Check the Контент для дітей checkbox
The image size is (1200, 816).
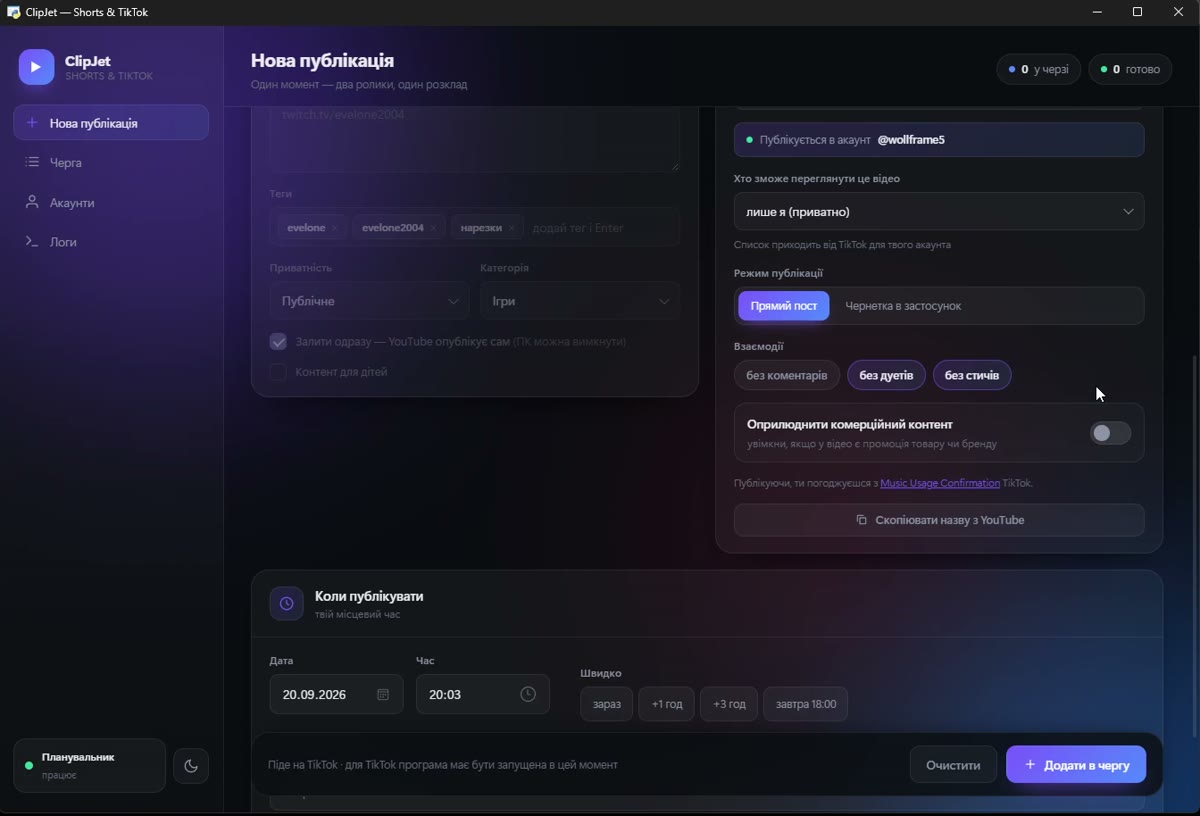[x=278, y=372]
